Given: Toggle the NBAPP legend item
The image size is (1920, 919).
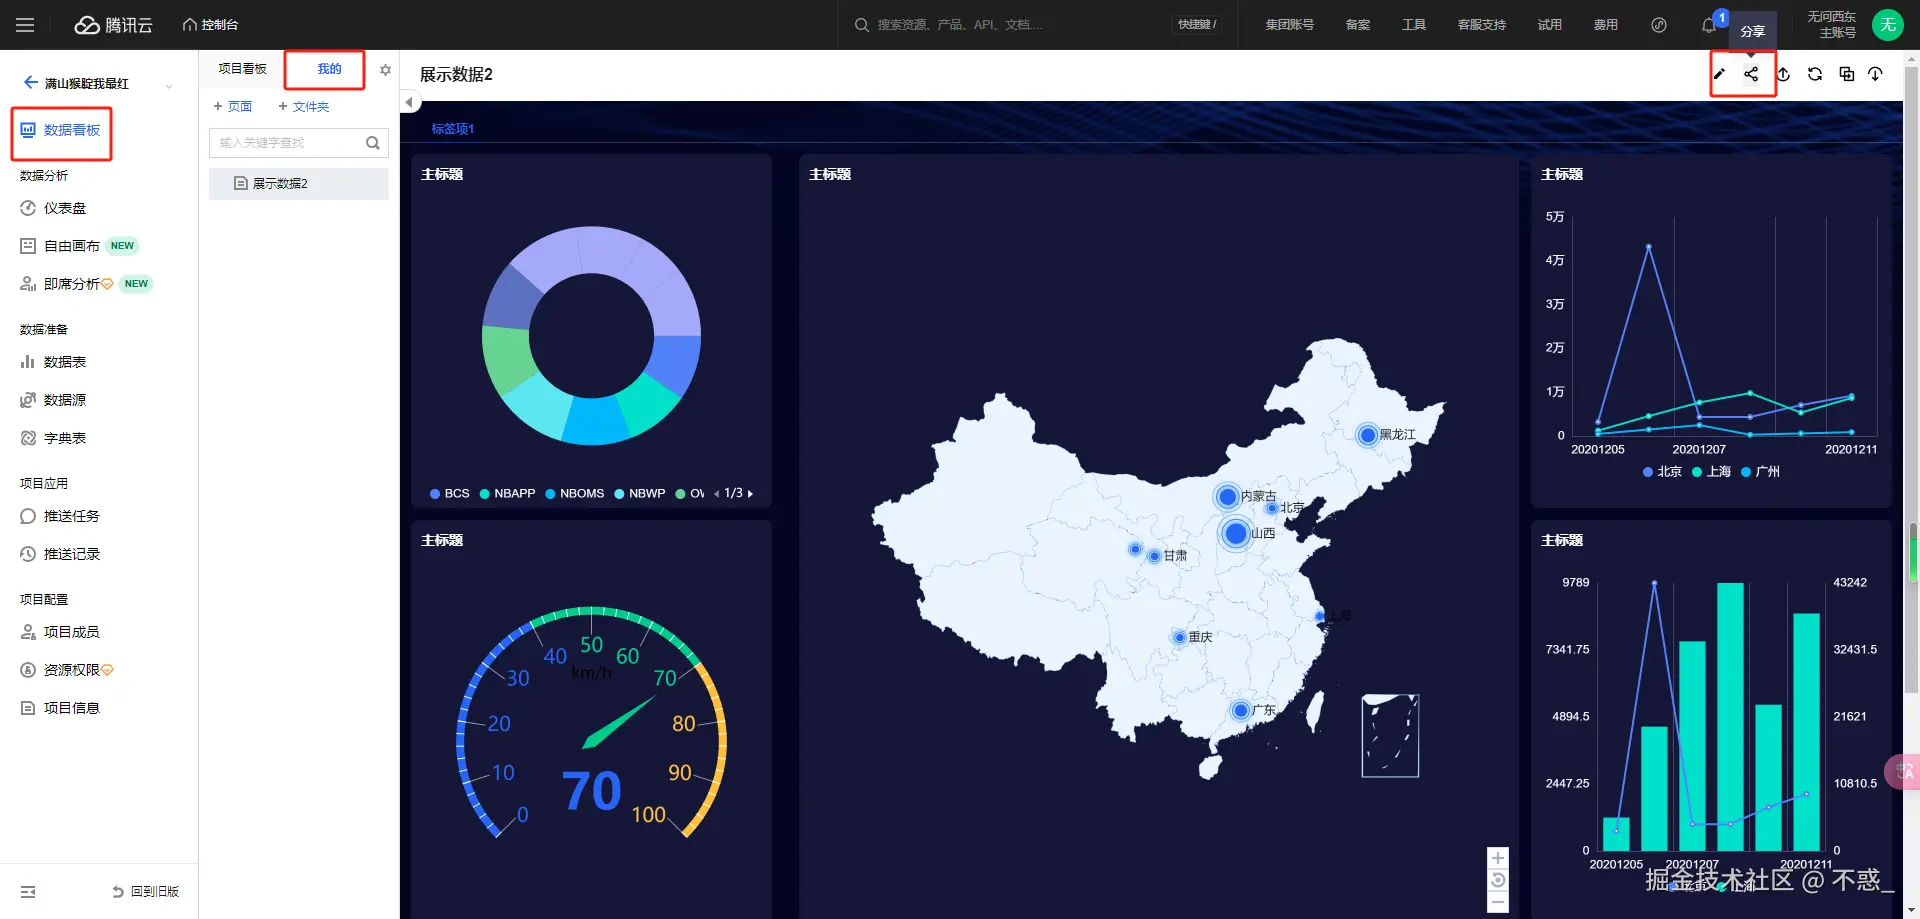Looking at the screenshot, I should 507,494.
